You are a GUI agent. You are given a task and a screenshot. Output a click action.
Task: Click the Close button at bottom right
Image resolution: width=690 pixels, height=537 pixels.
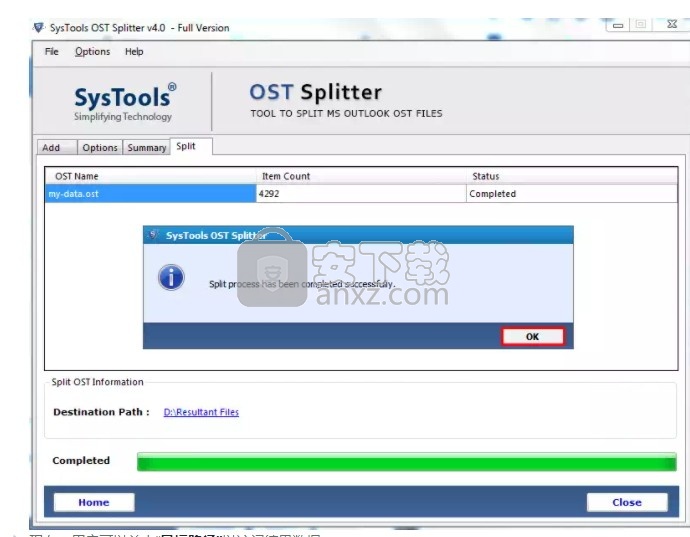click(x=627, y=502)
